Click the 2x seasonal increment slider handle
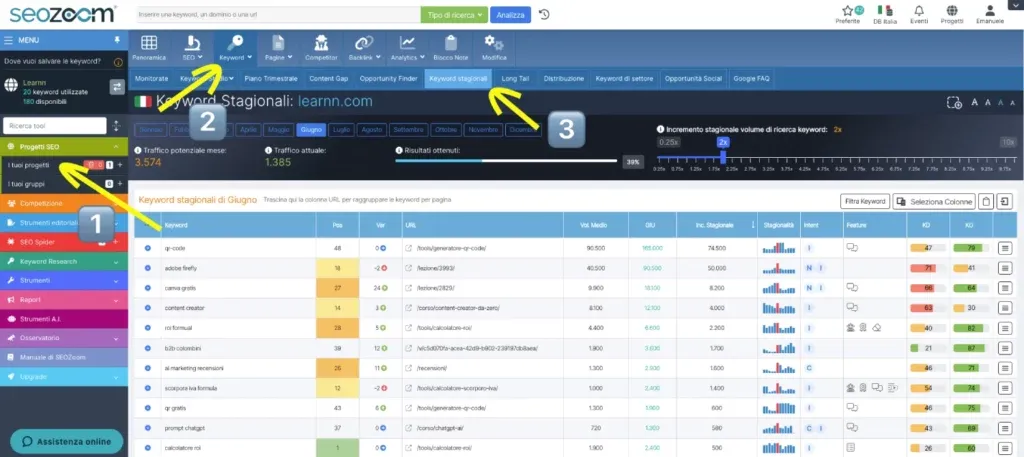Screen dimensions: 1024x457 click(x=722, y=157)
